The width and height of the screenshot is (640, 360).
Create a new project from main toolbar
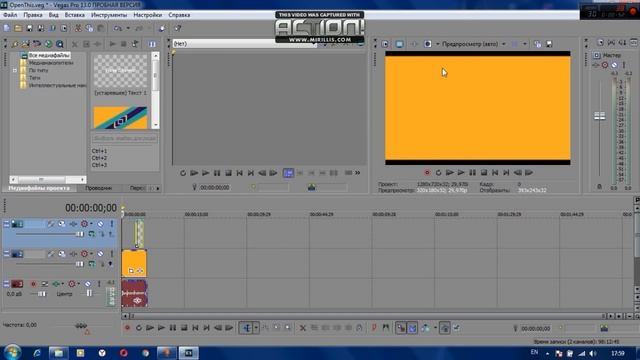click(7, 28)
